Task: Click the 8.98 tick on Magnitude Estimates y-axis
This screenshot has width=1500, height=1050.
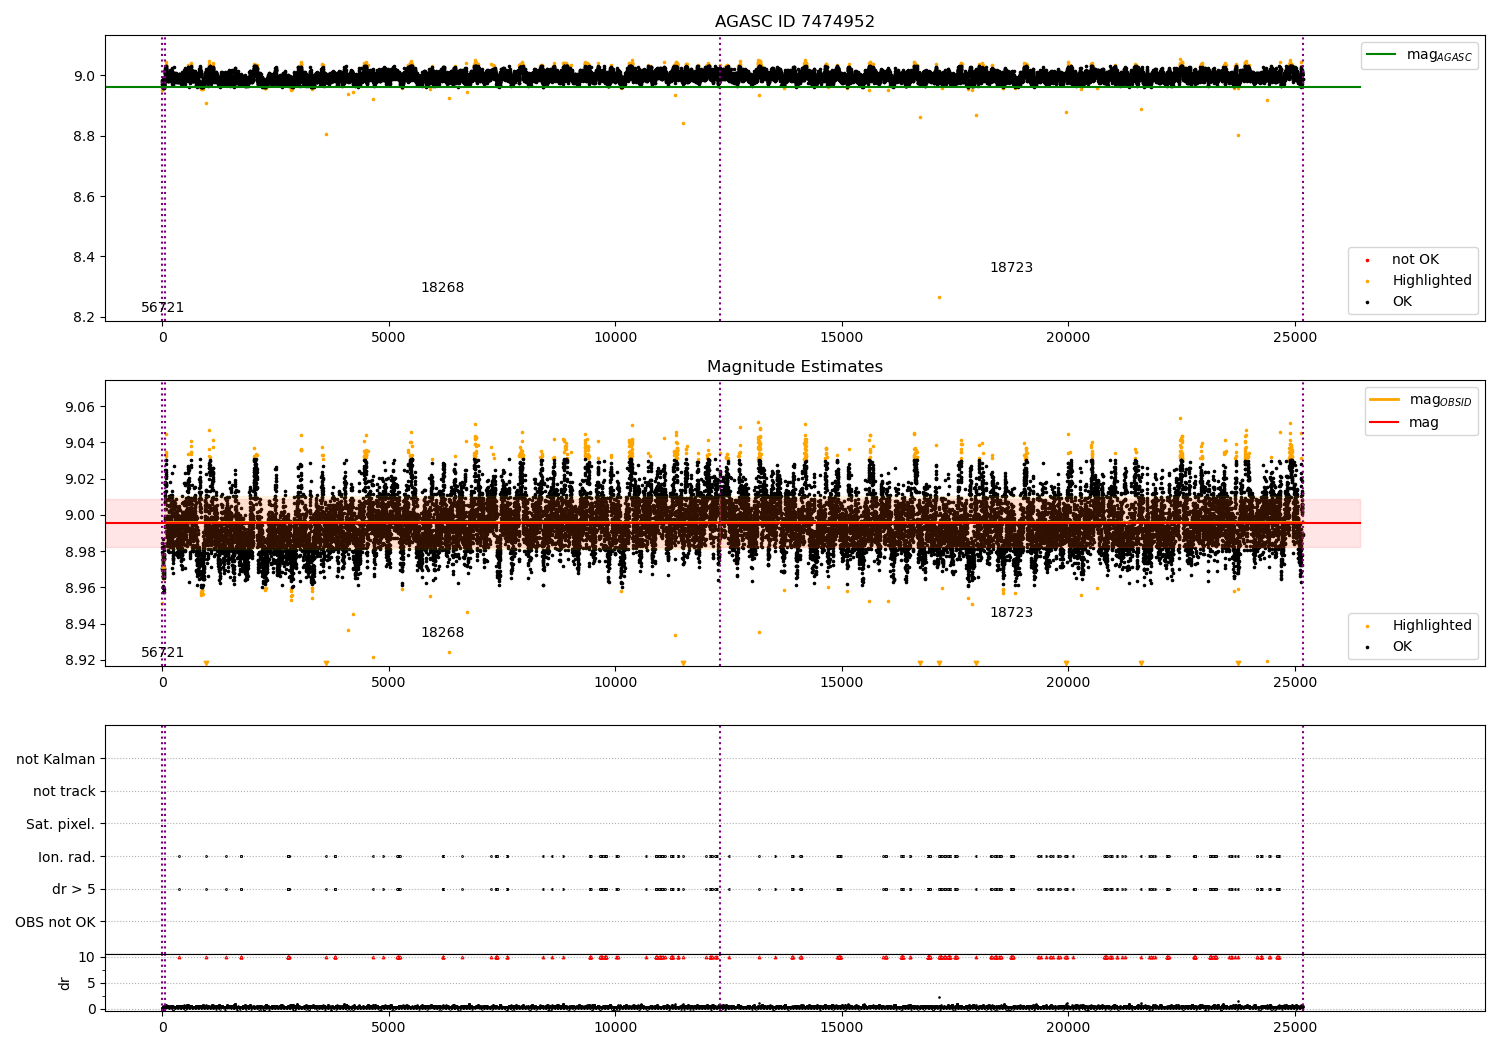Action: (x=80, y=552)
